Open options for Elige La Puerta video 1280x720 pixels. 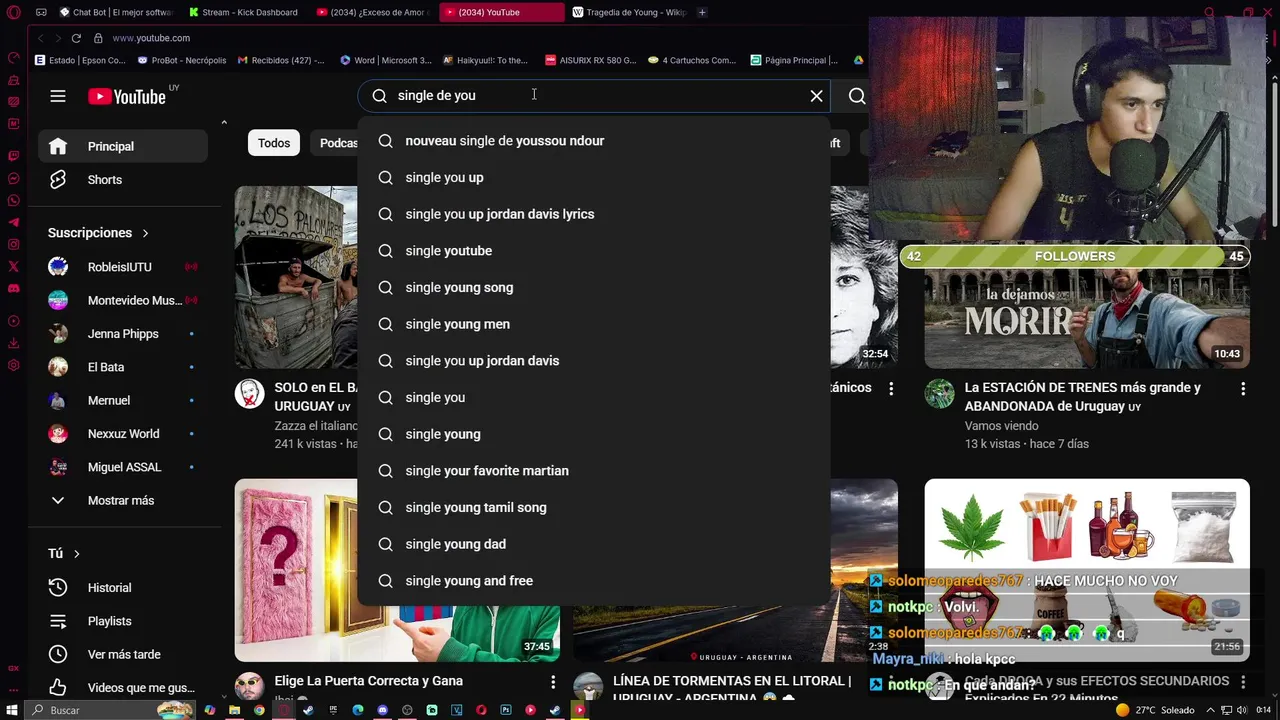coord(553,682)
